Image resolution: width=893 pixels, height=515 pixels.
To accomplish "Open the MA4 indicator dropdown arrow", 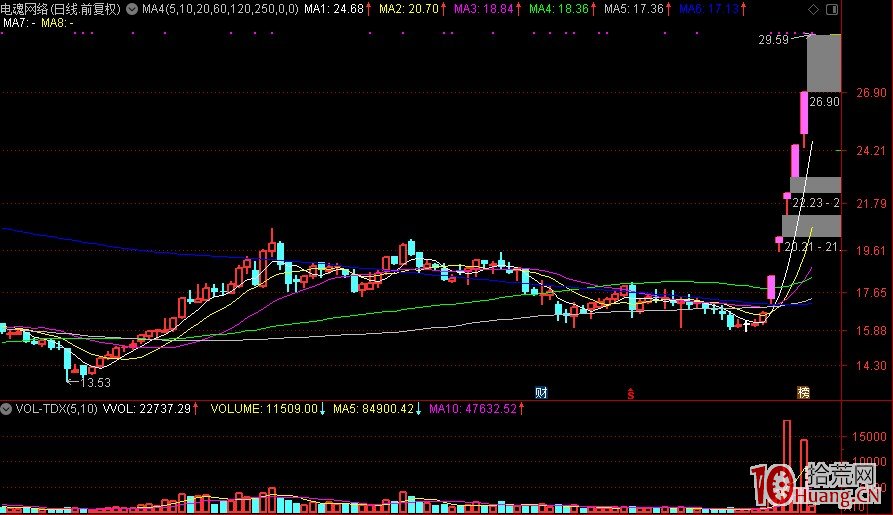I will click(x=132, y=9).
